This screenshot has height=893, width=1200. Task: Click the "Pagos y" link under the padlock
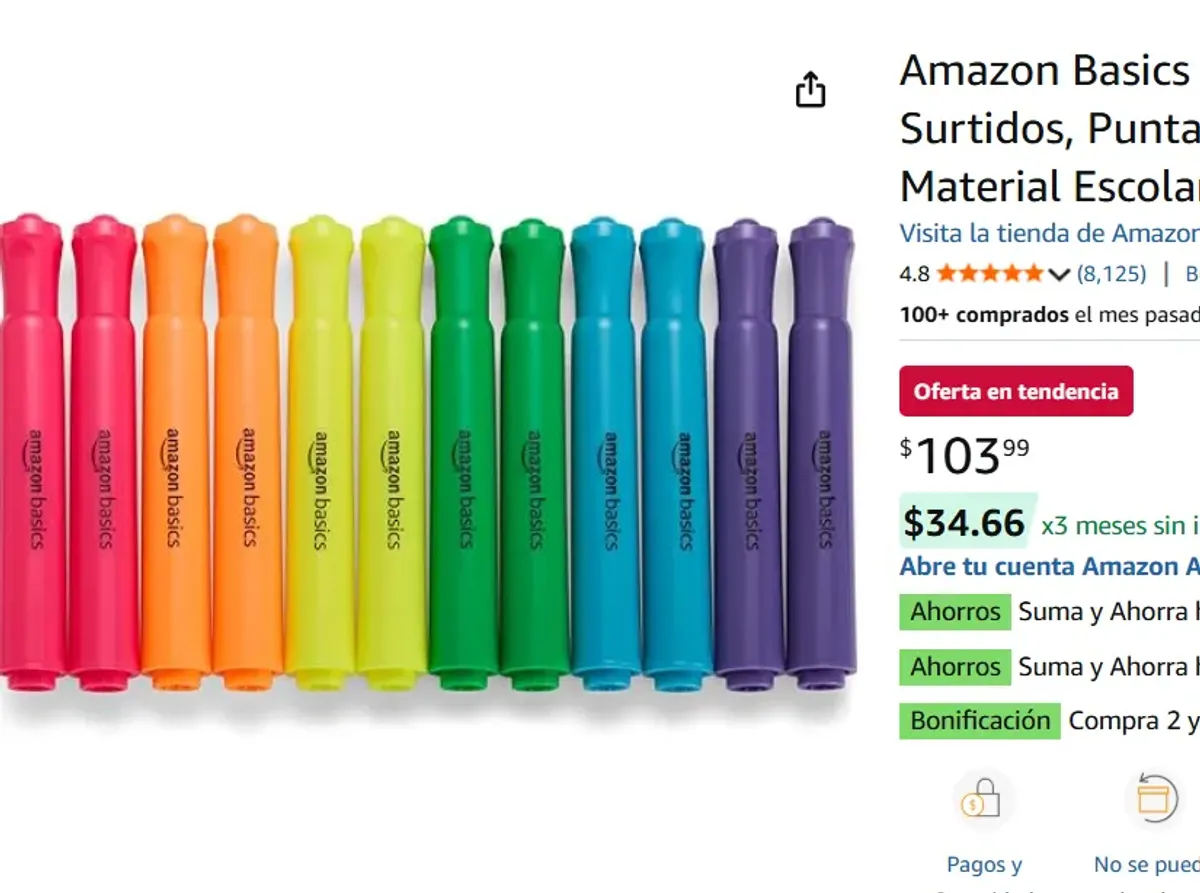pos(984,865)
